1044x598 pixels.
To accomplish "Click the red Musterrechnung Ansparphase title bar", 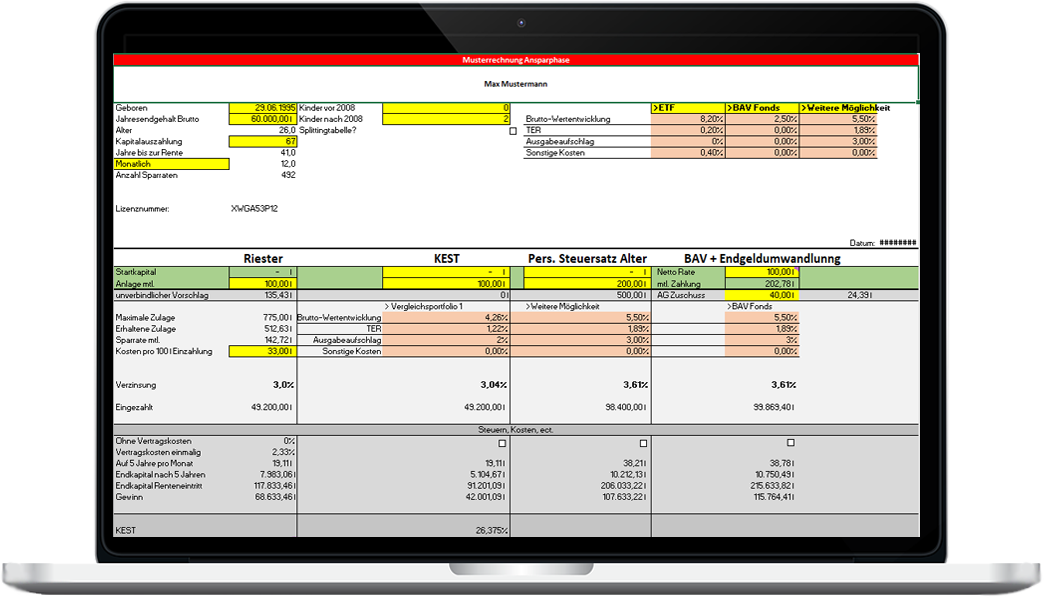I will point(516,60).
